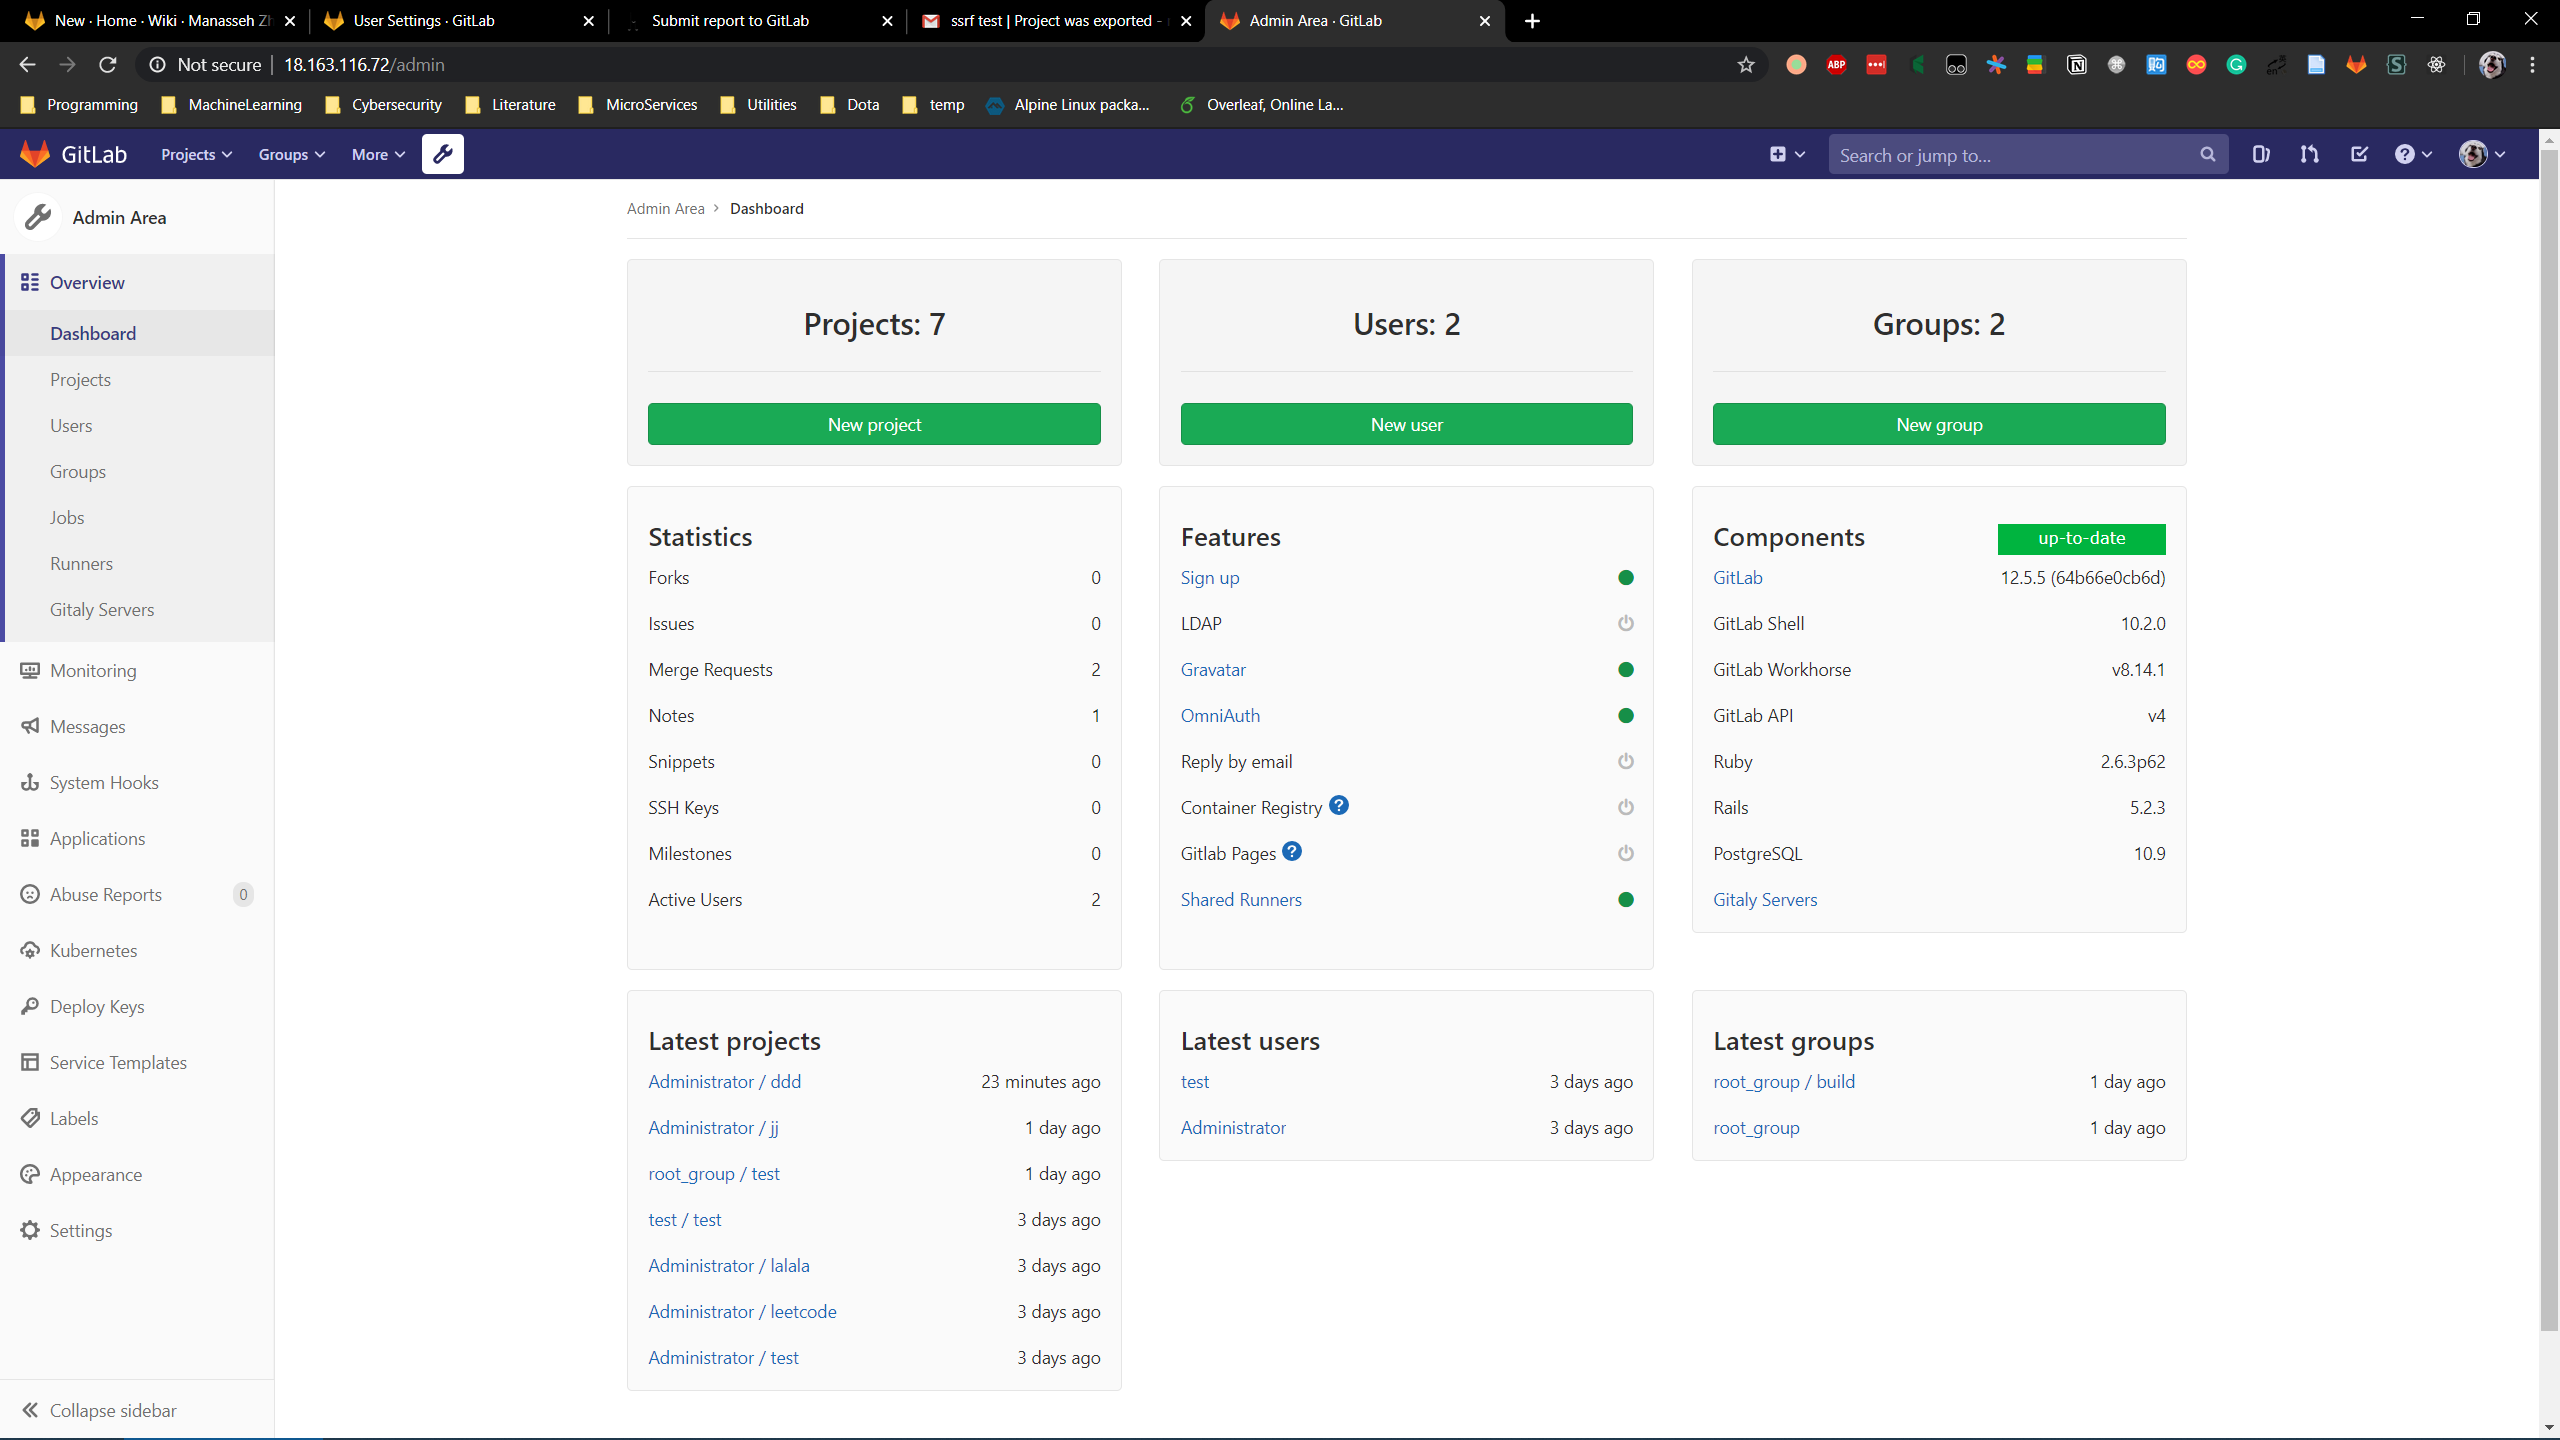The image size is (2560, 1440).
Task: Open Abuse Reports in the sidebar
Action: (137, 895)
